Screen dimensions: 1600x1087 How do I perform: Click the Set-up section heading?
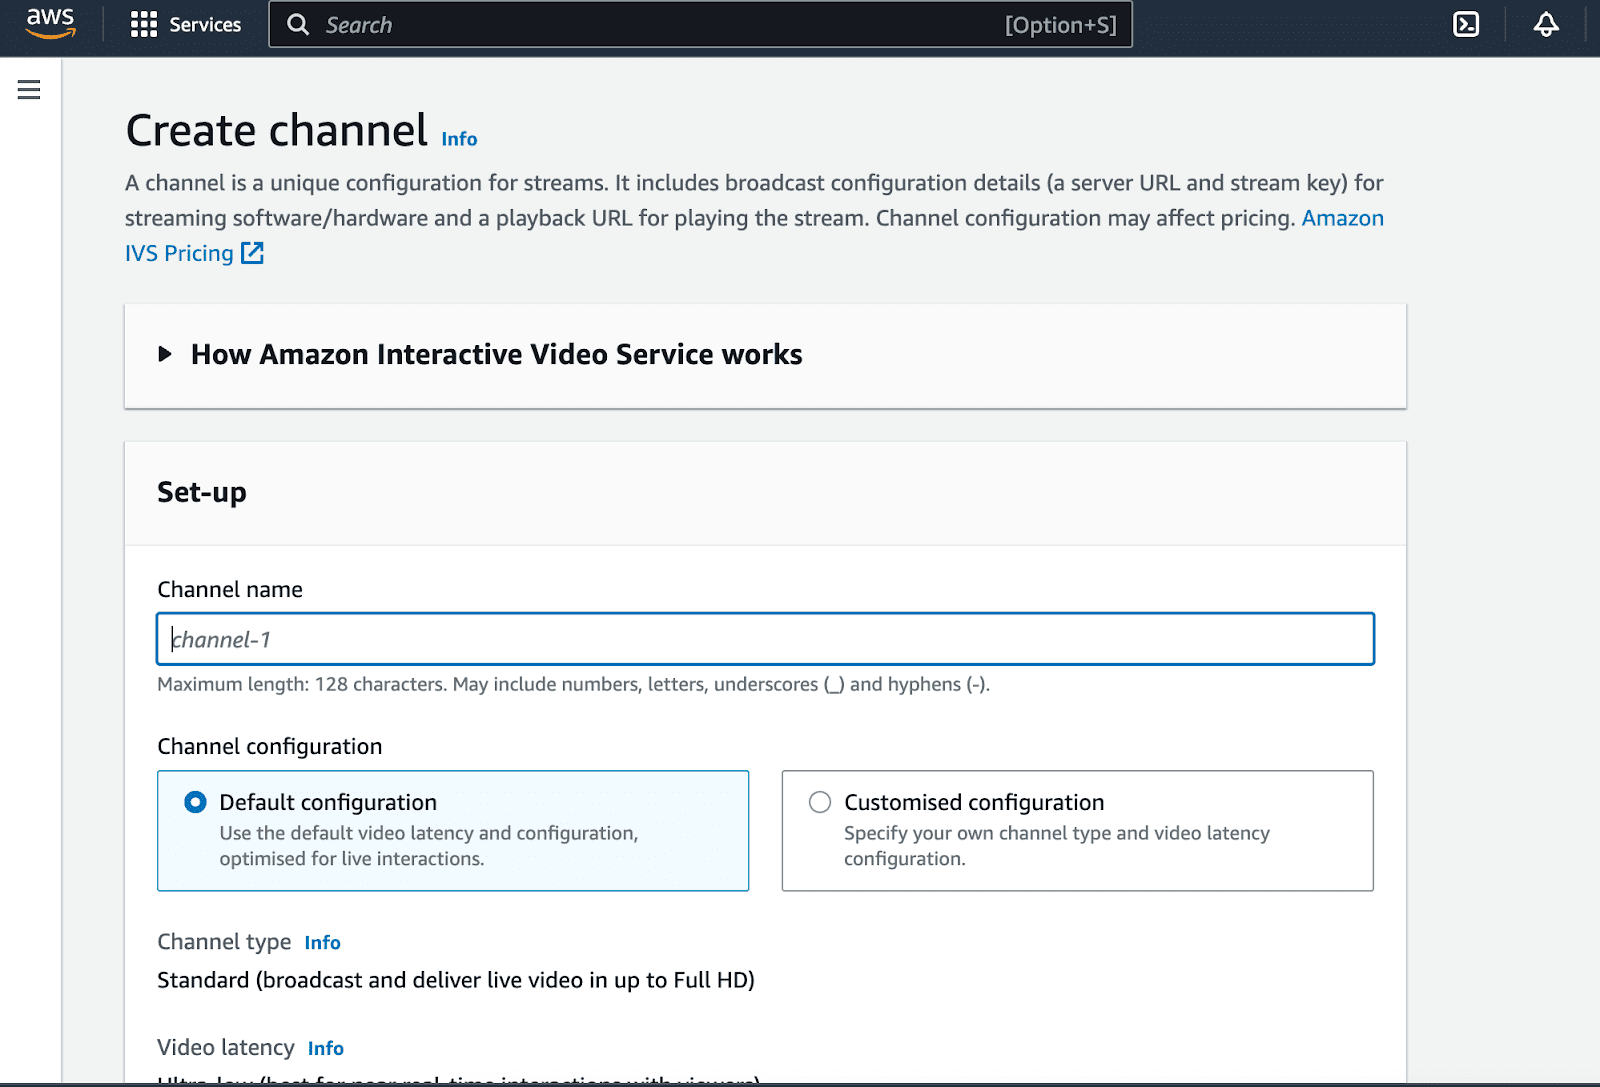[x=202, y=492]
